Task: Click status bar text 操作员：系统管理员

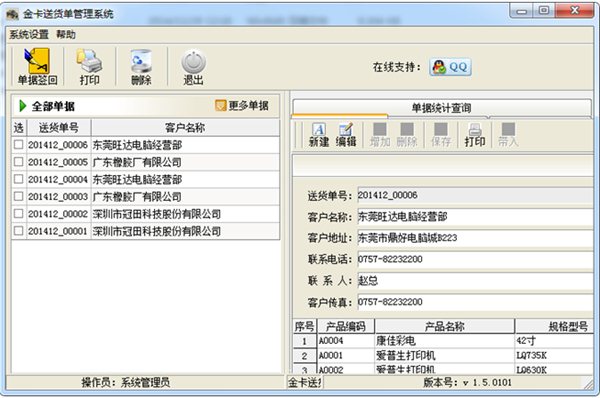Action: click(126, 382)
